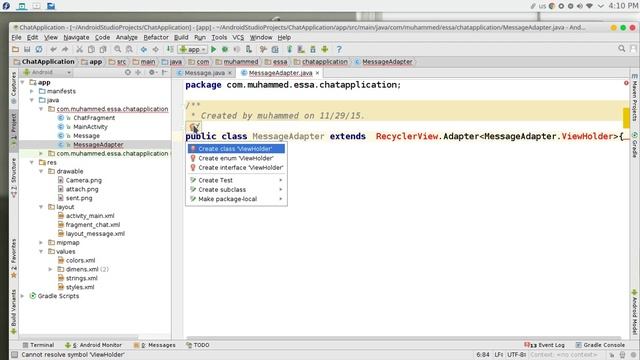The width and height of the screenshot is (640, 360).
Task: Open the Messages tool window
Action: tap(155, 345)
